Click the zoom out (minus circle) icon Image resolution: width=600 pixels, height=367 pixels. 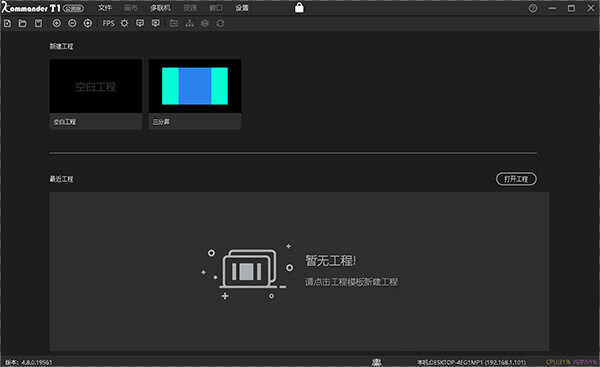tap(72, 23)
